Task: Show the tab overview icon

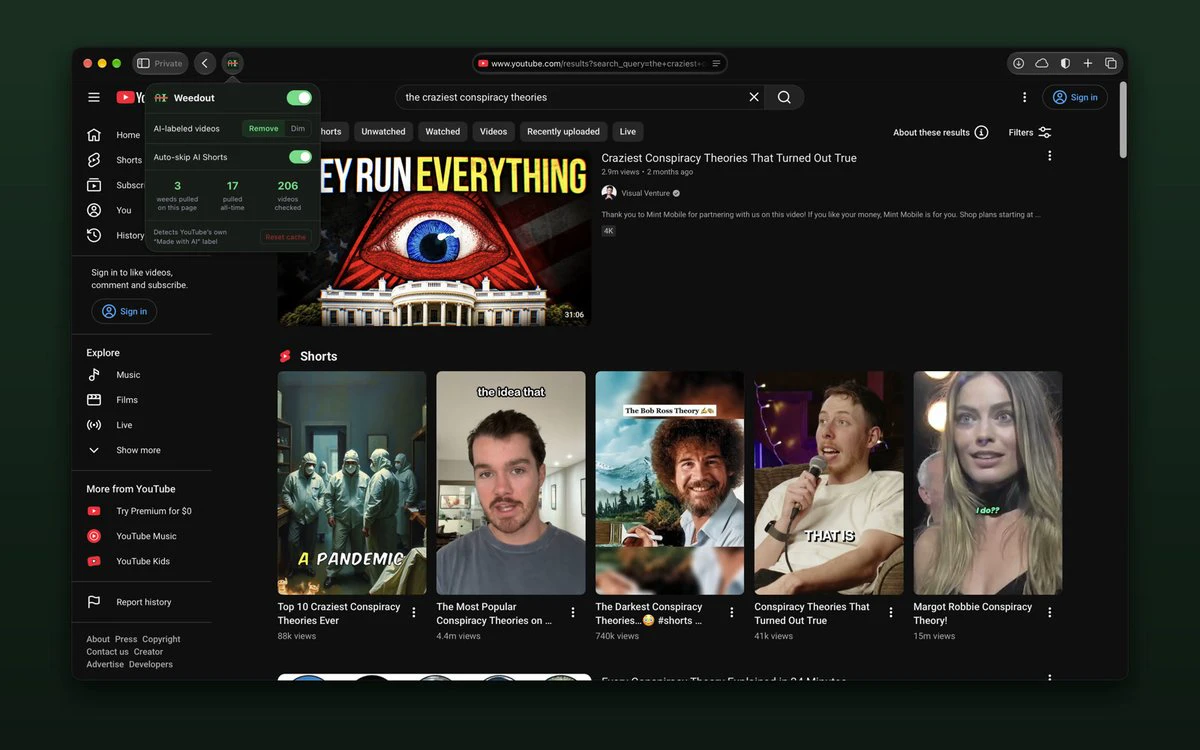Action: click(x=1111, y=63)
